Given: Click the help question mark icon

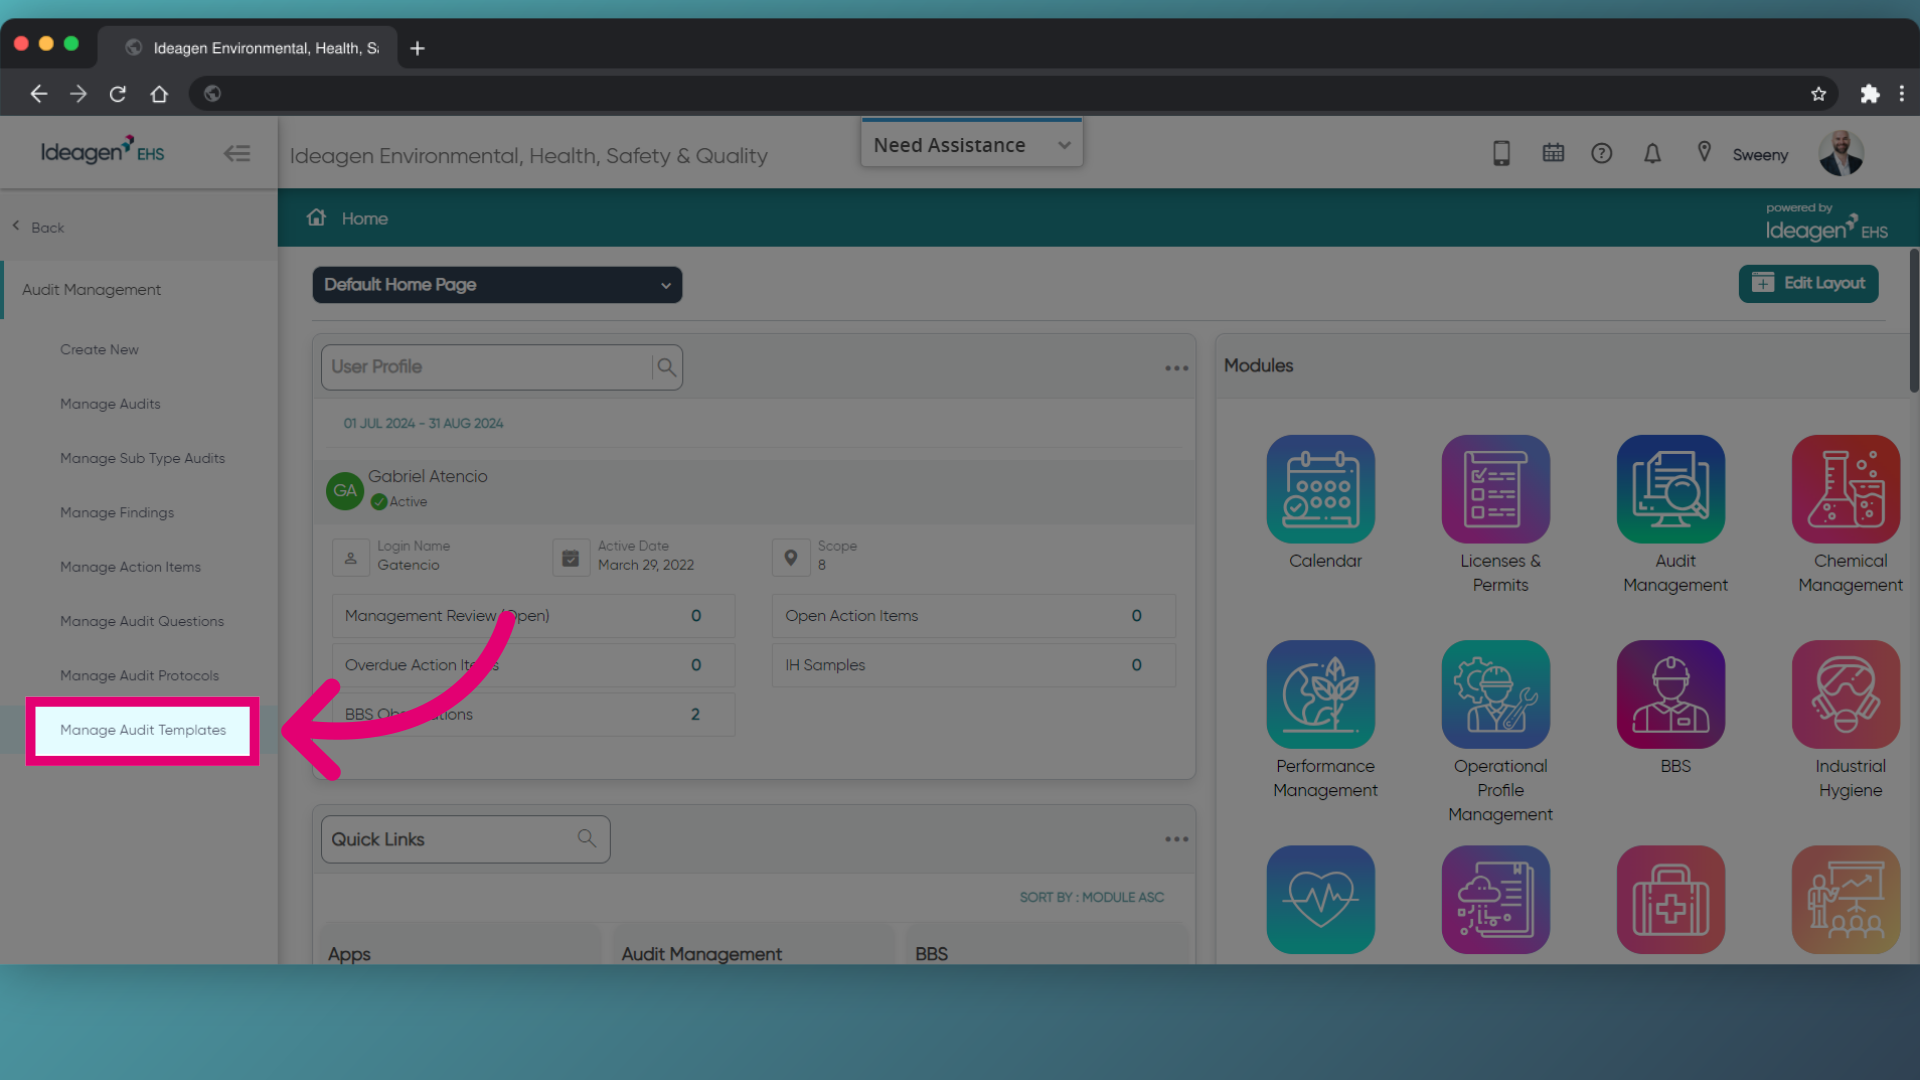Looking at the screenshot, I should 1602,153.
